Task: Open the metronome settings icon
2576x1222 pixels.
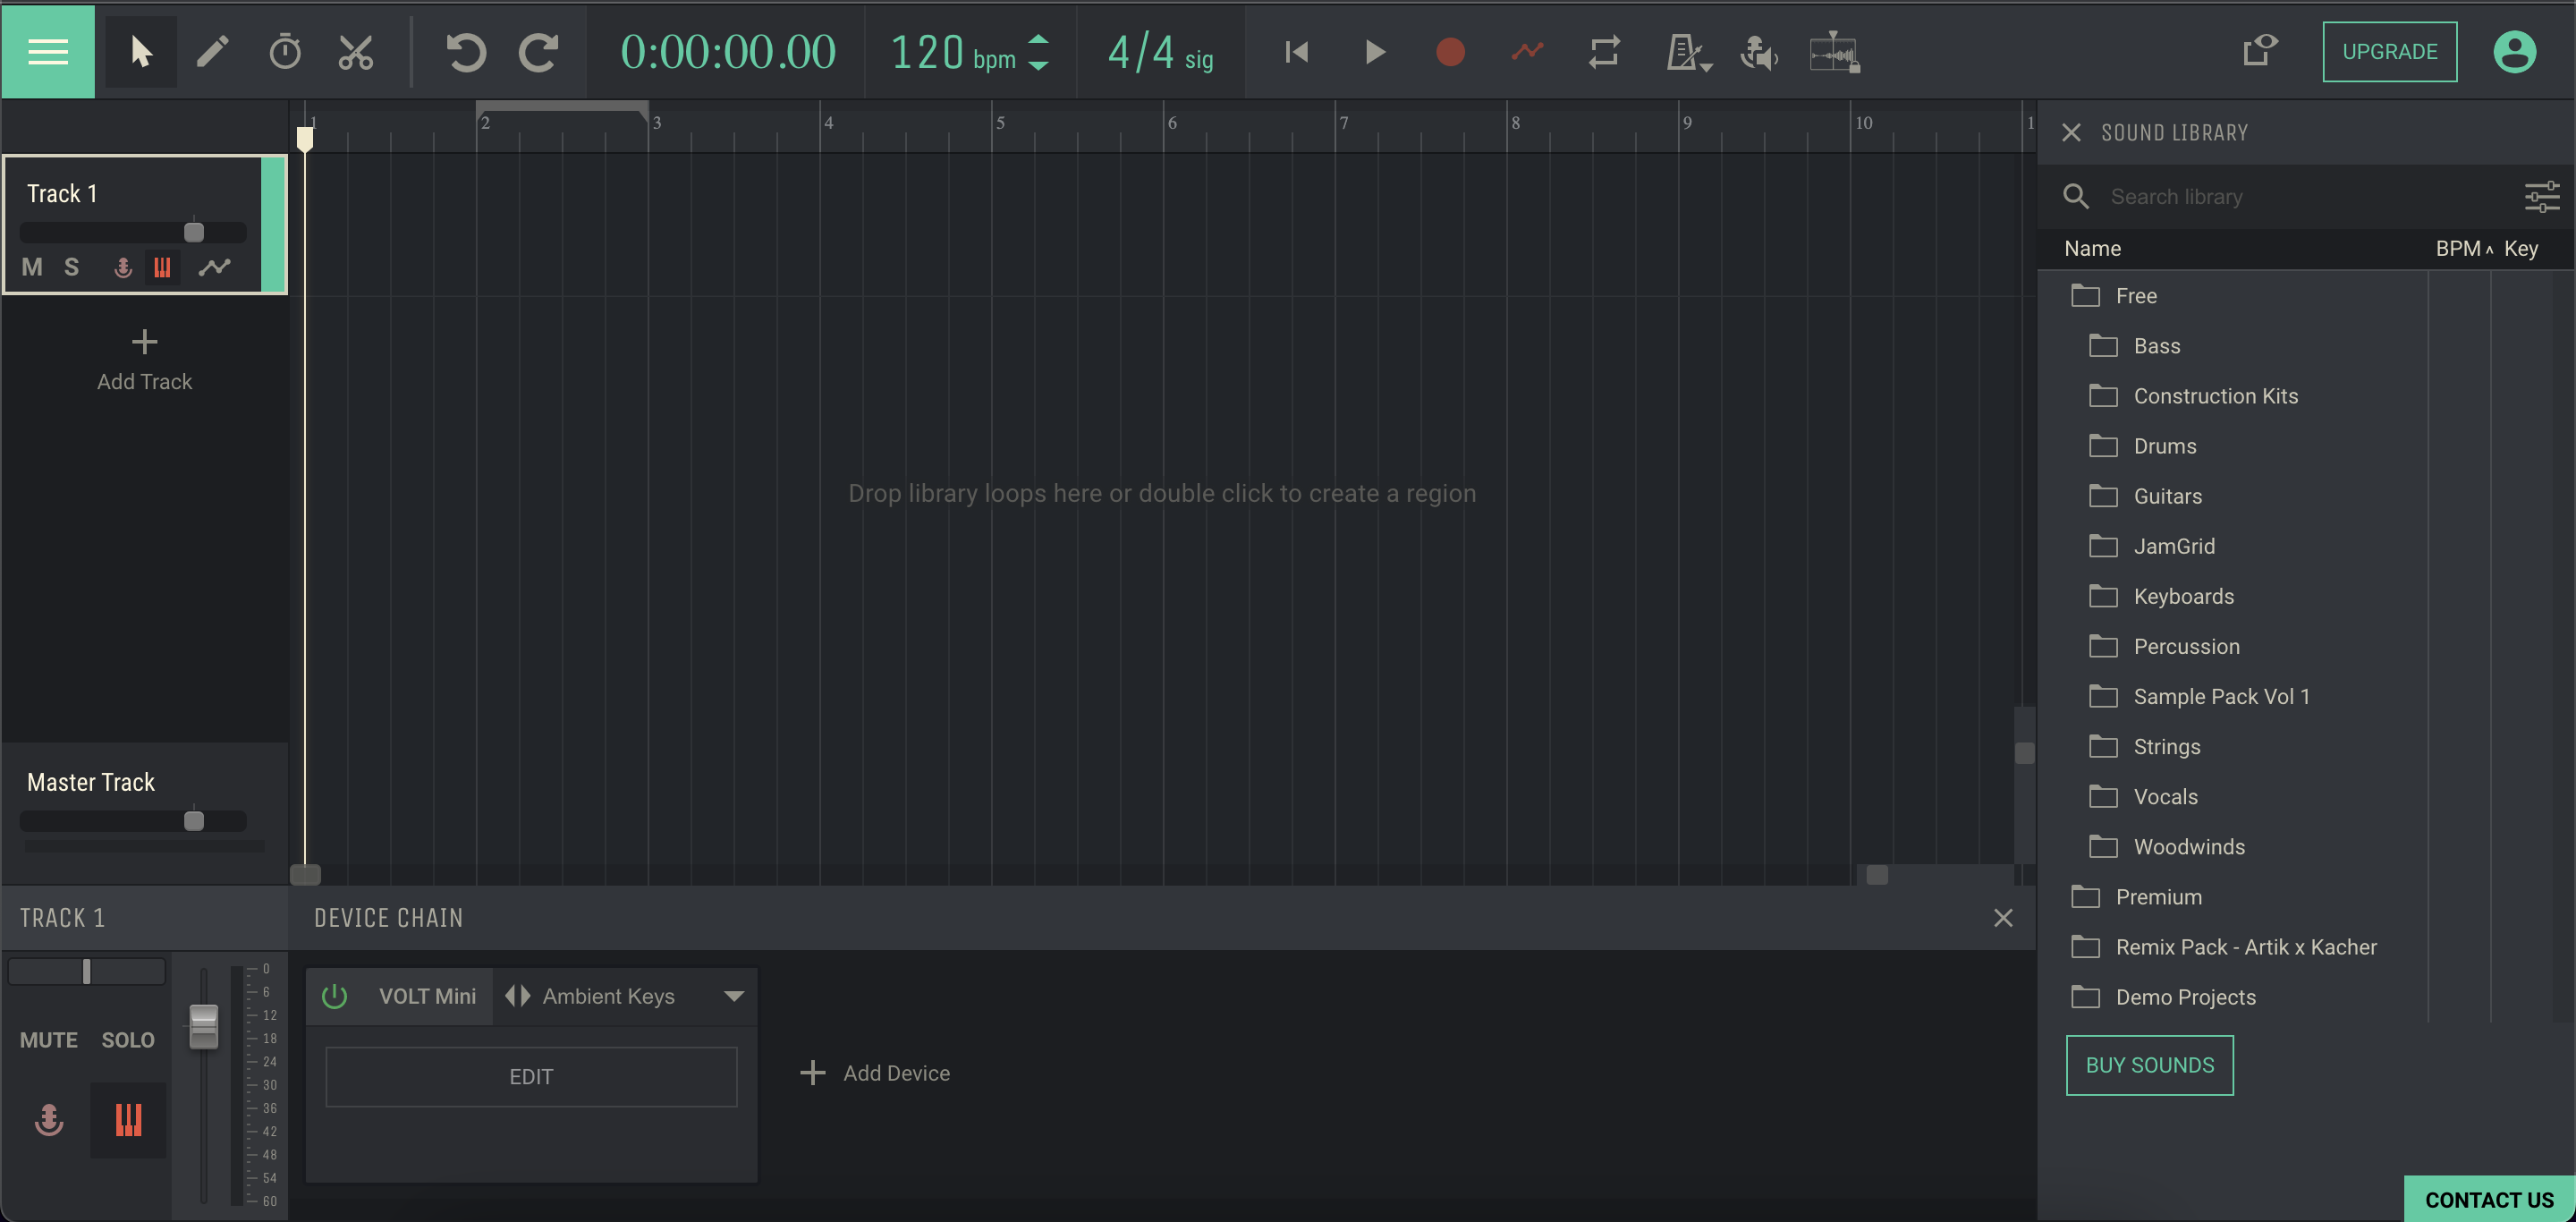Action: (x=1688, y=51)
